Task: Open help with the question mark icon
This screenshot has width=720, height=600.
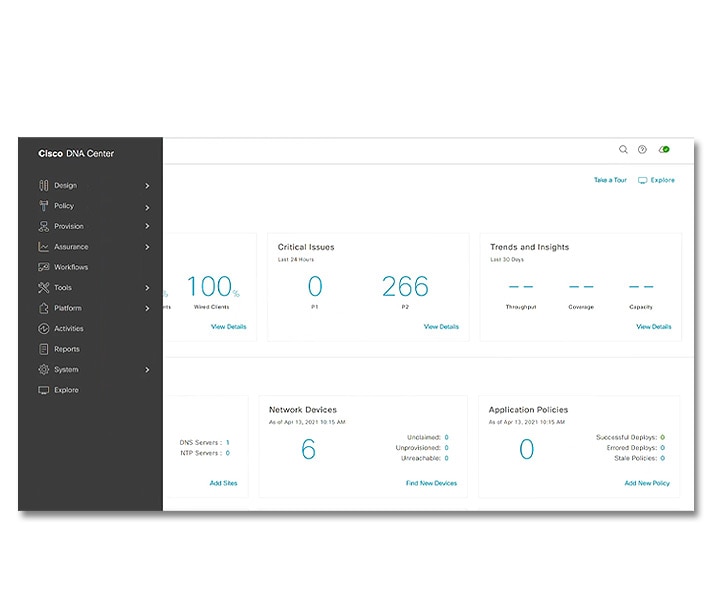Action: tap(642, 149)
